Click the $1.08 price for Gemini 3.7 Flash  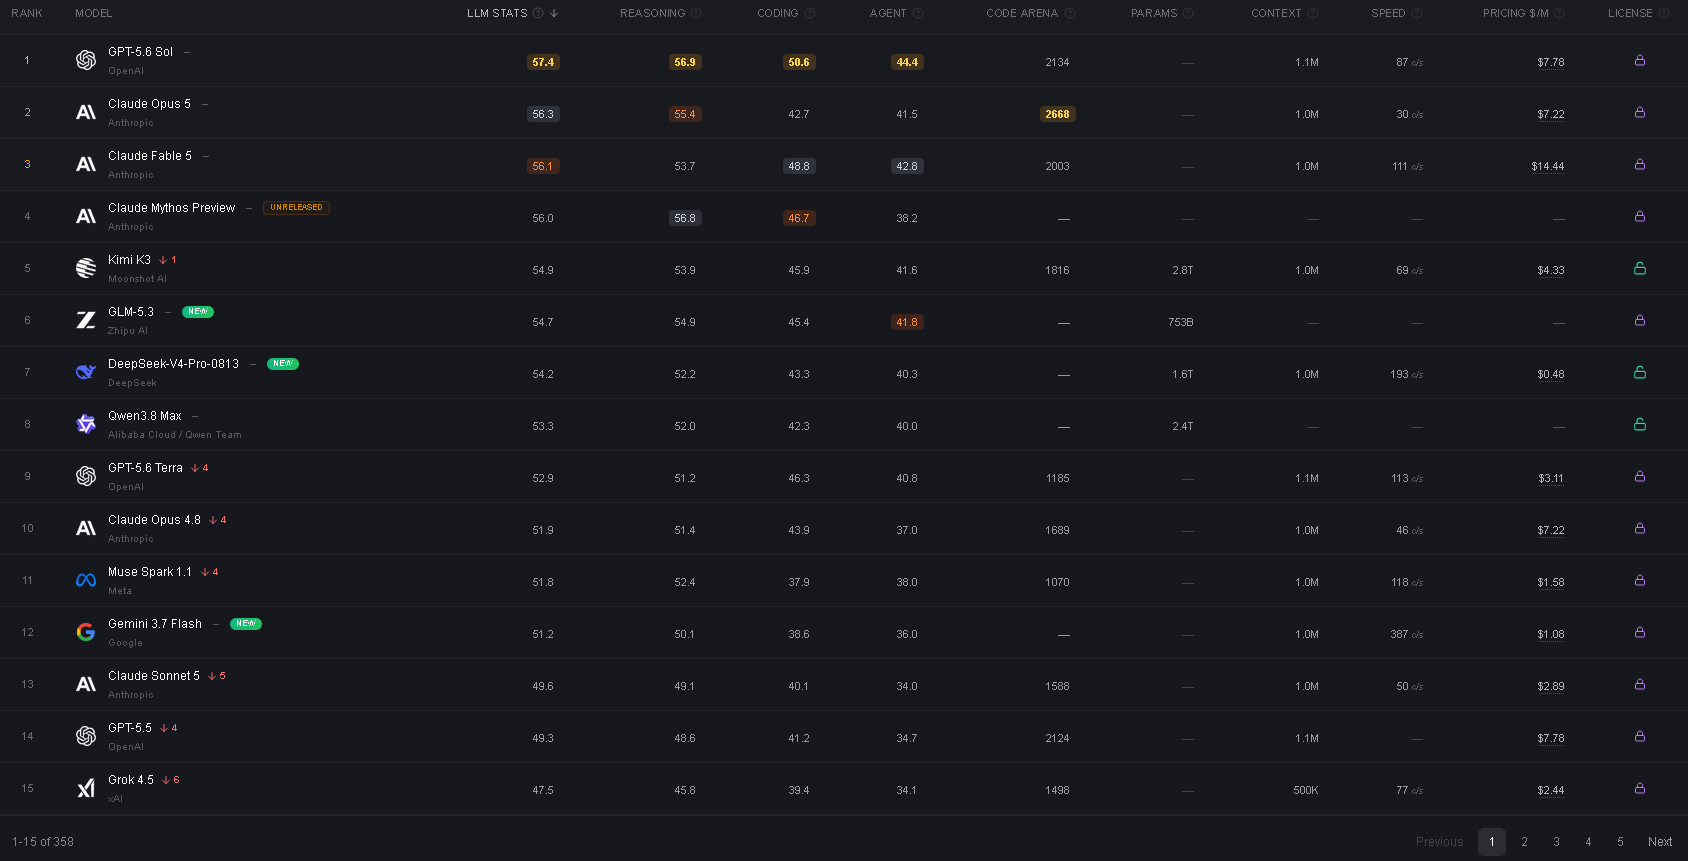pos(1550,635)
